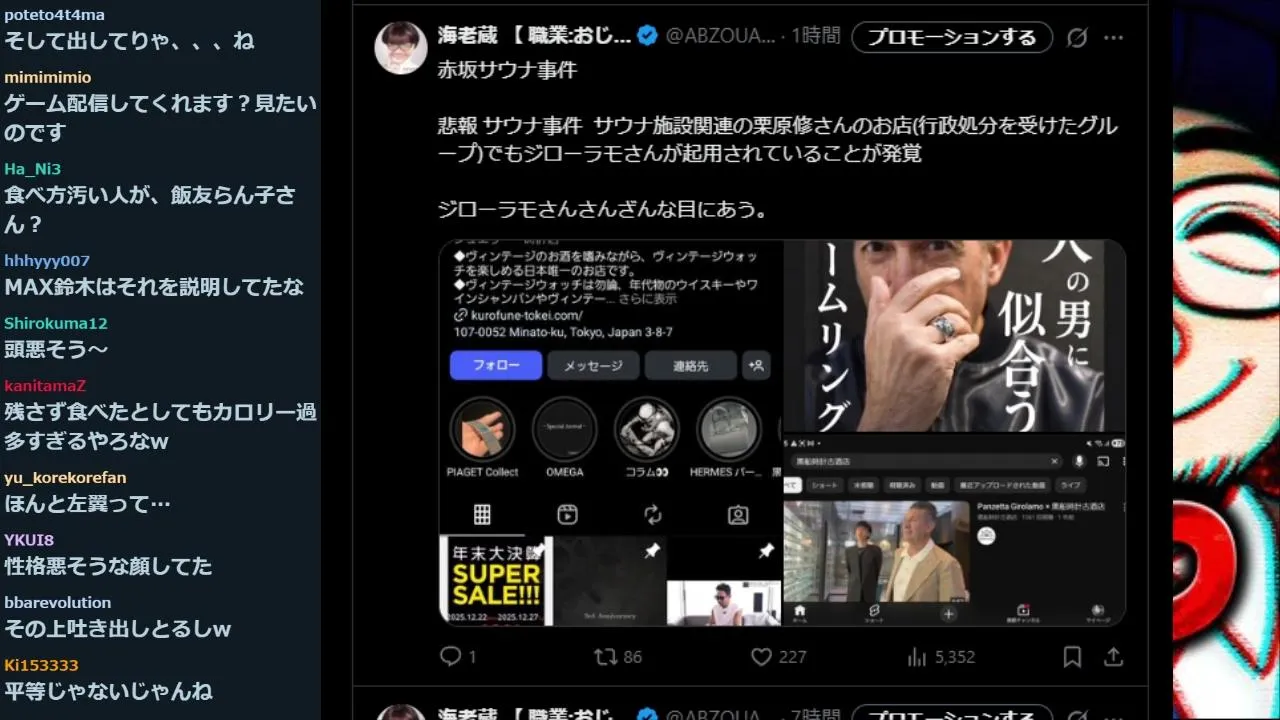Screen dimensions: 1280x720
Task: Open the 1時間 timestamp link
Action: coord(816,36)
